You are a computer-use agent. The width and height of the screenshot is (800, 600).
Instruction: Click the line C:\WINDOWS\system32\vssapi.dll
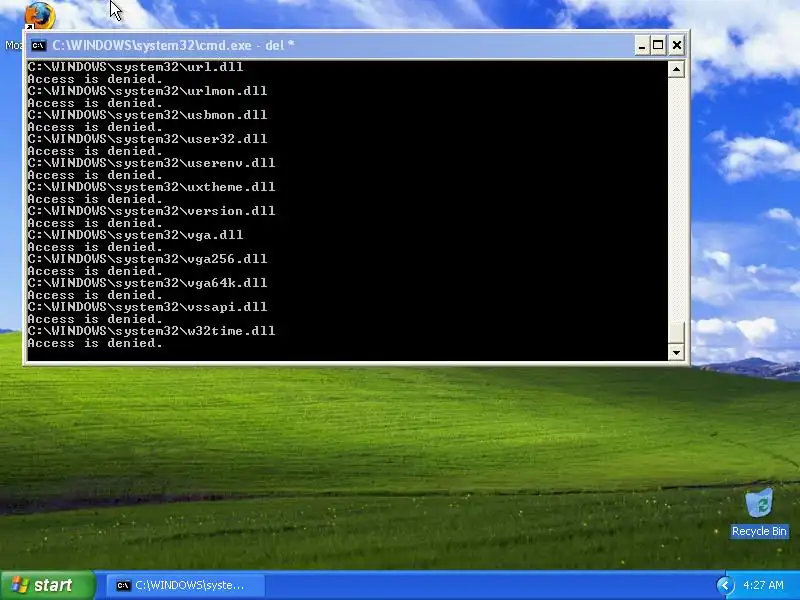tap(147, 307)
